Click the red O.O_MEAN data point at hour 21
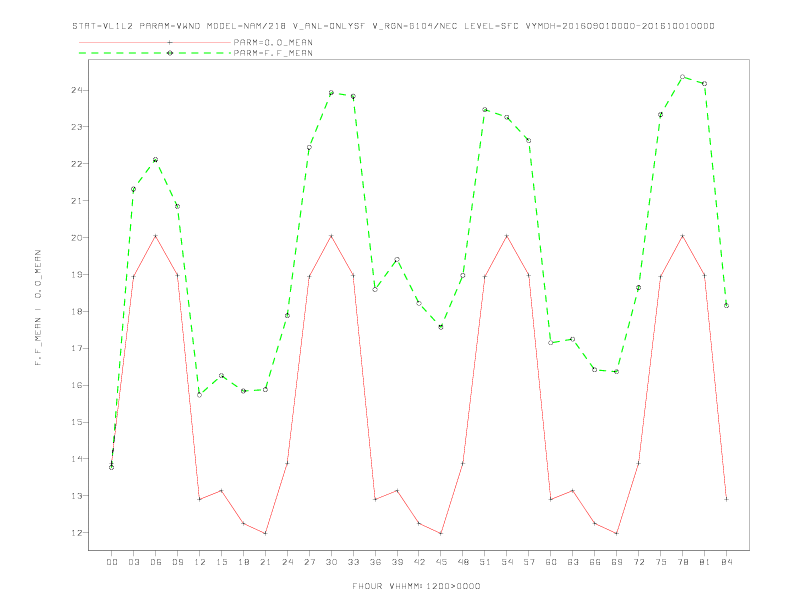Viewport: 792px width, 612px height. click(265, 533)
